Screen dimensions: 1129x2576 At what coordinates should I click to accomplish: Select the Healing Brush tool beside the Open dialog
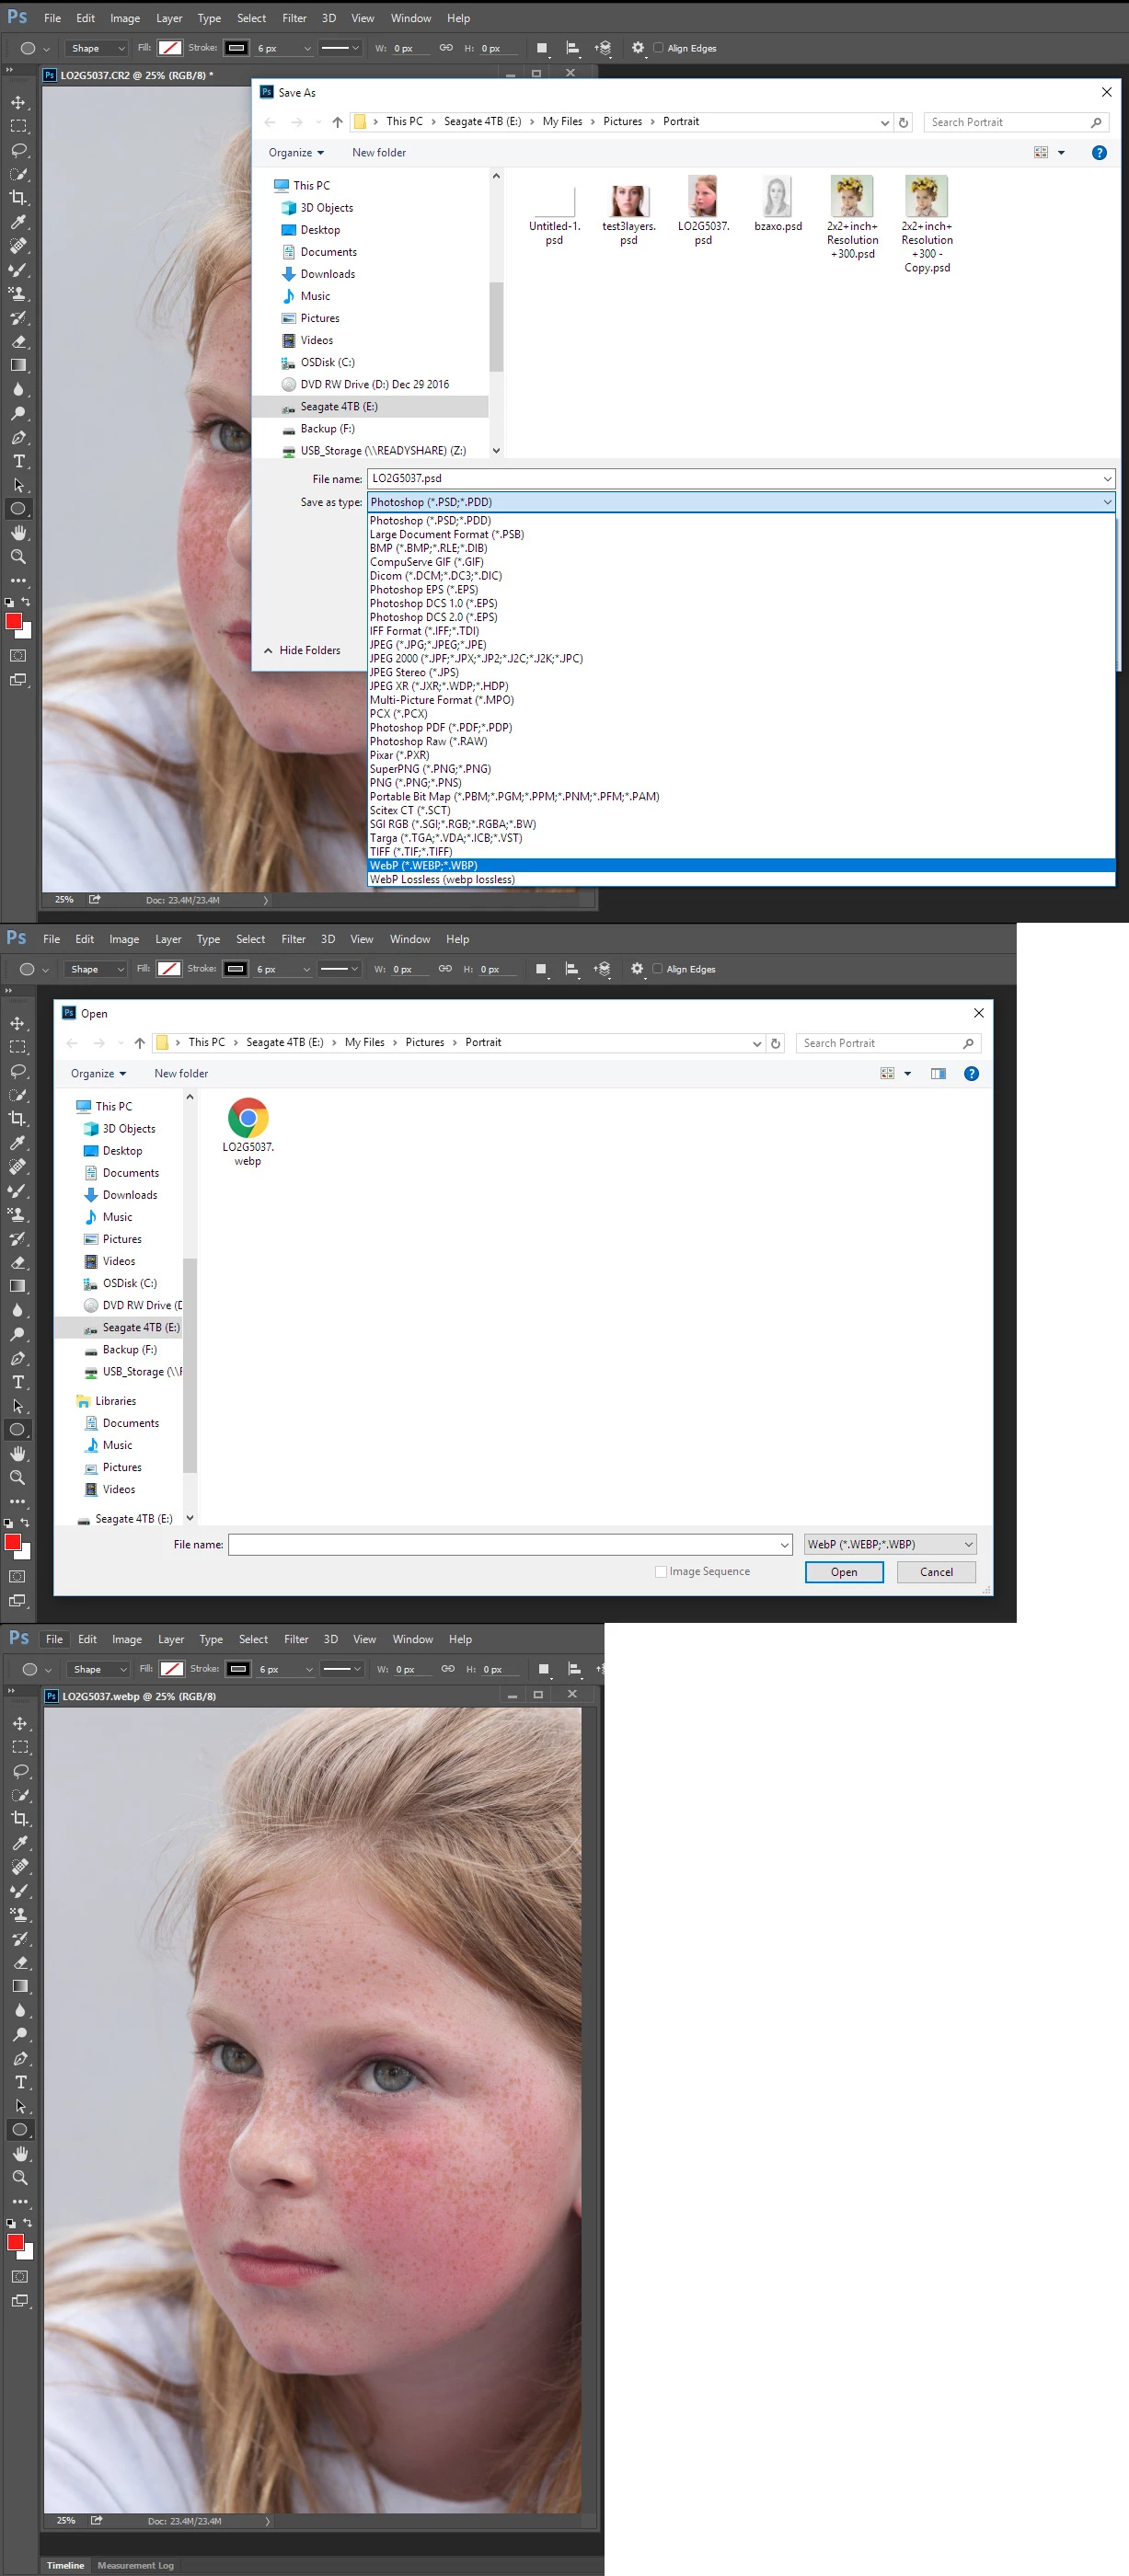point(18,1167)
